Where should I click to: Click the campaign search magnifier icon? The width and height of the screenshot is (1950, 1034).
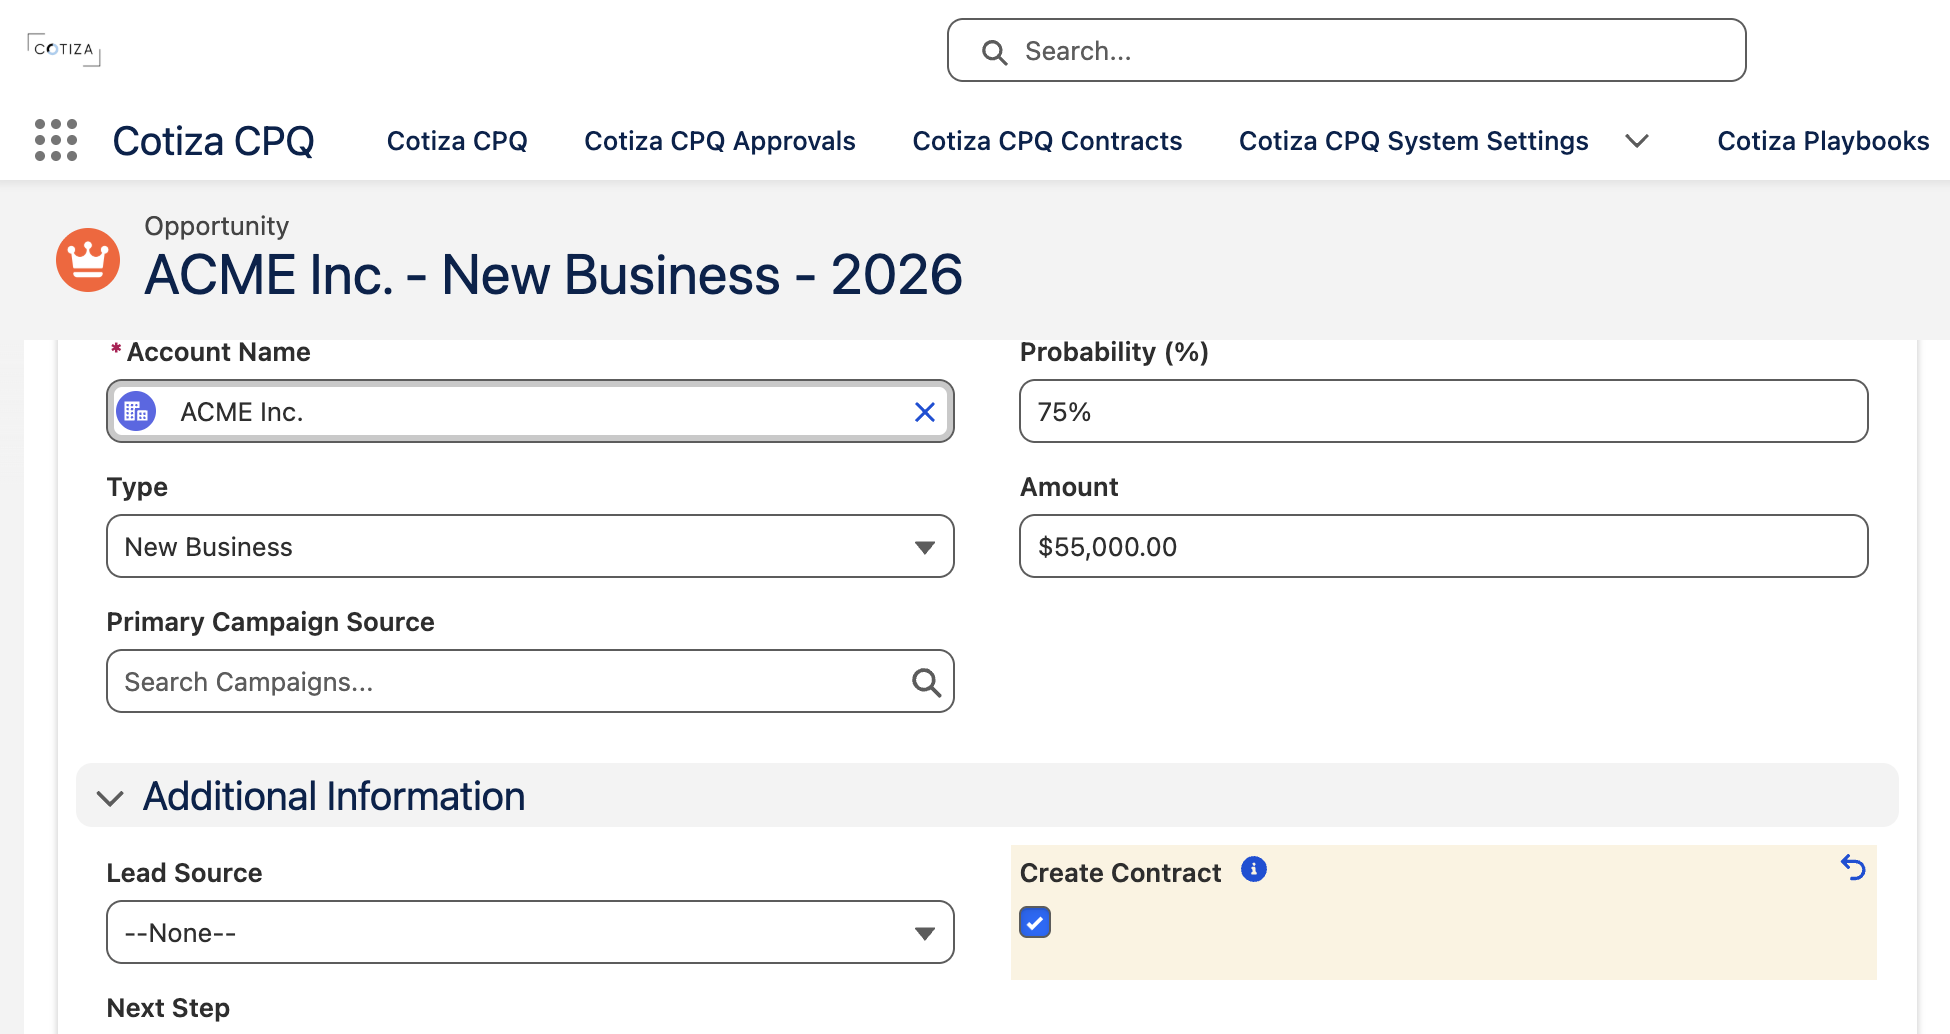click(x=927, y=682)
